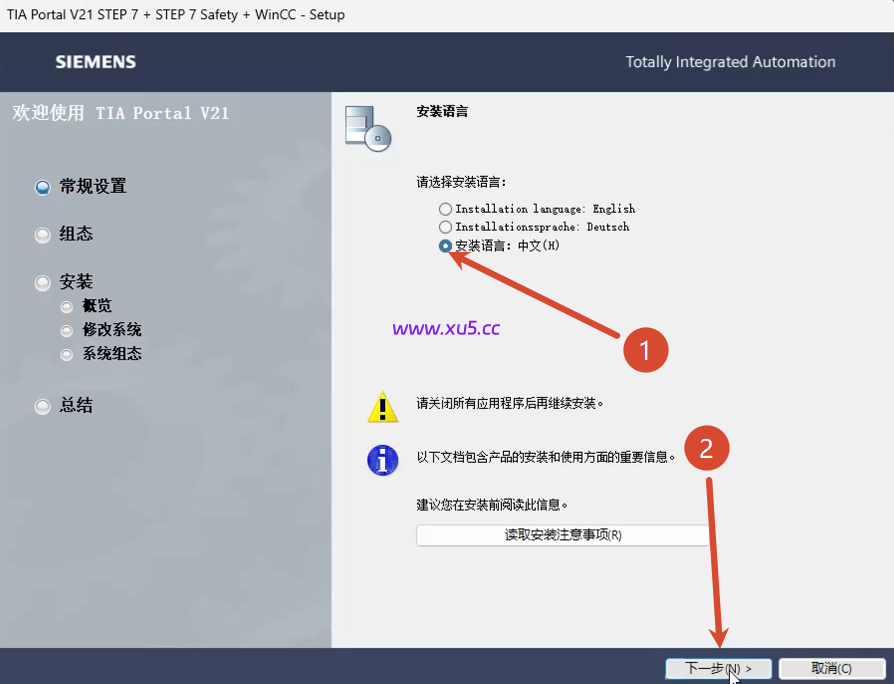894x684 pixels.
Task: Click the status circle beside 组态
Action: [42, 234]
